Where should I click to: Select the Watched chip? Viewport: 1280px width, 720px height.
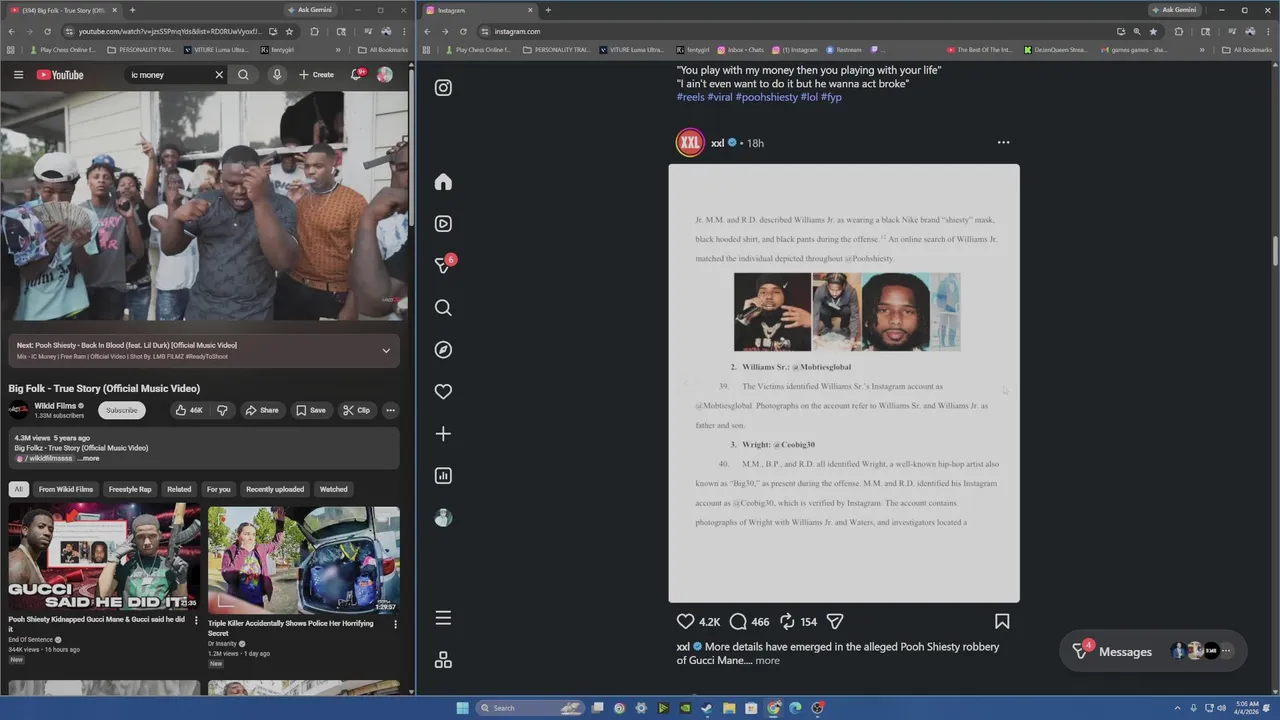[x=334, y=489]
